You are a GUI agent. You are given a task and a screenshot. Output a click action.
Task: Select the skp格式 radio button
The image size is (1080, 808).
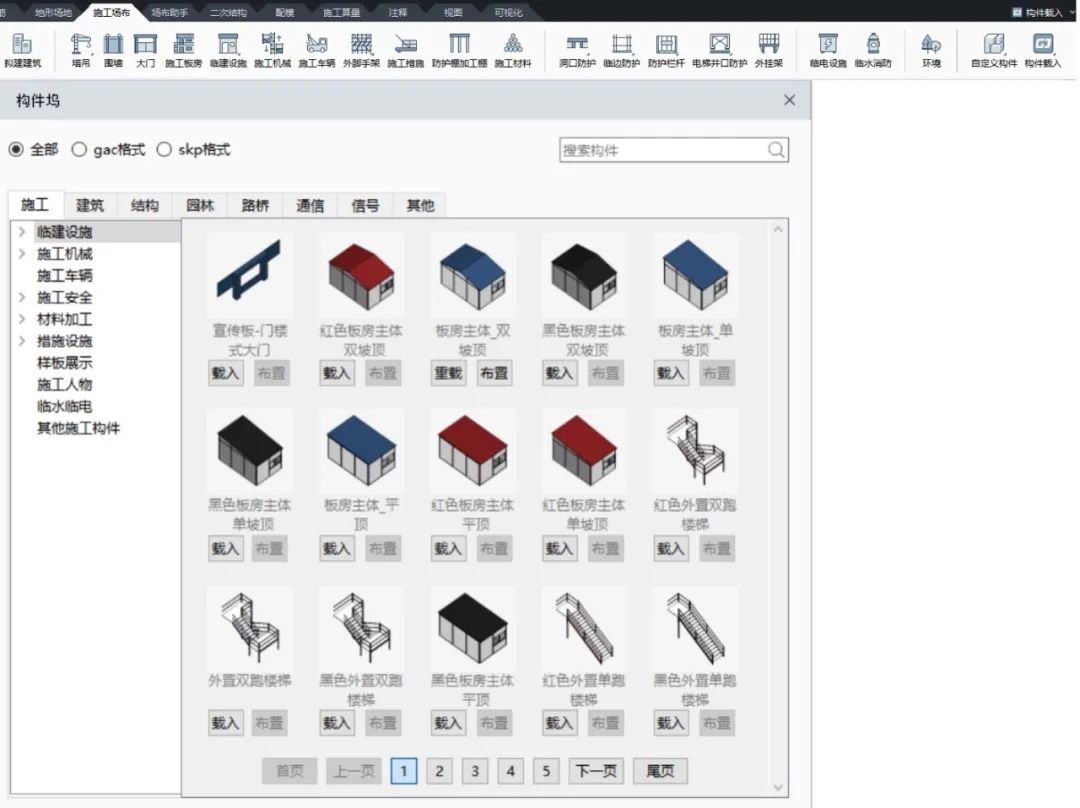coord(164,149)
